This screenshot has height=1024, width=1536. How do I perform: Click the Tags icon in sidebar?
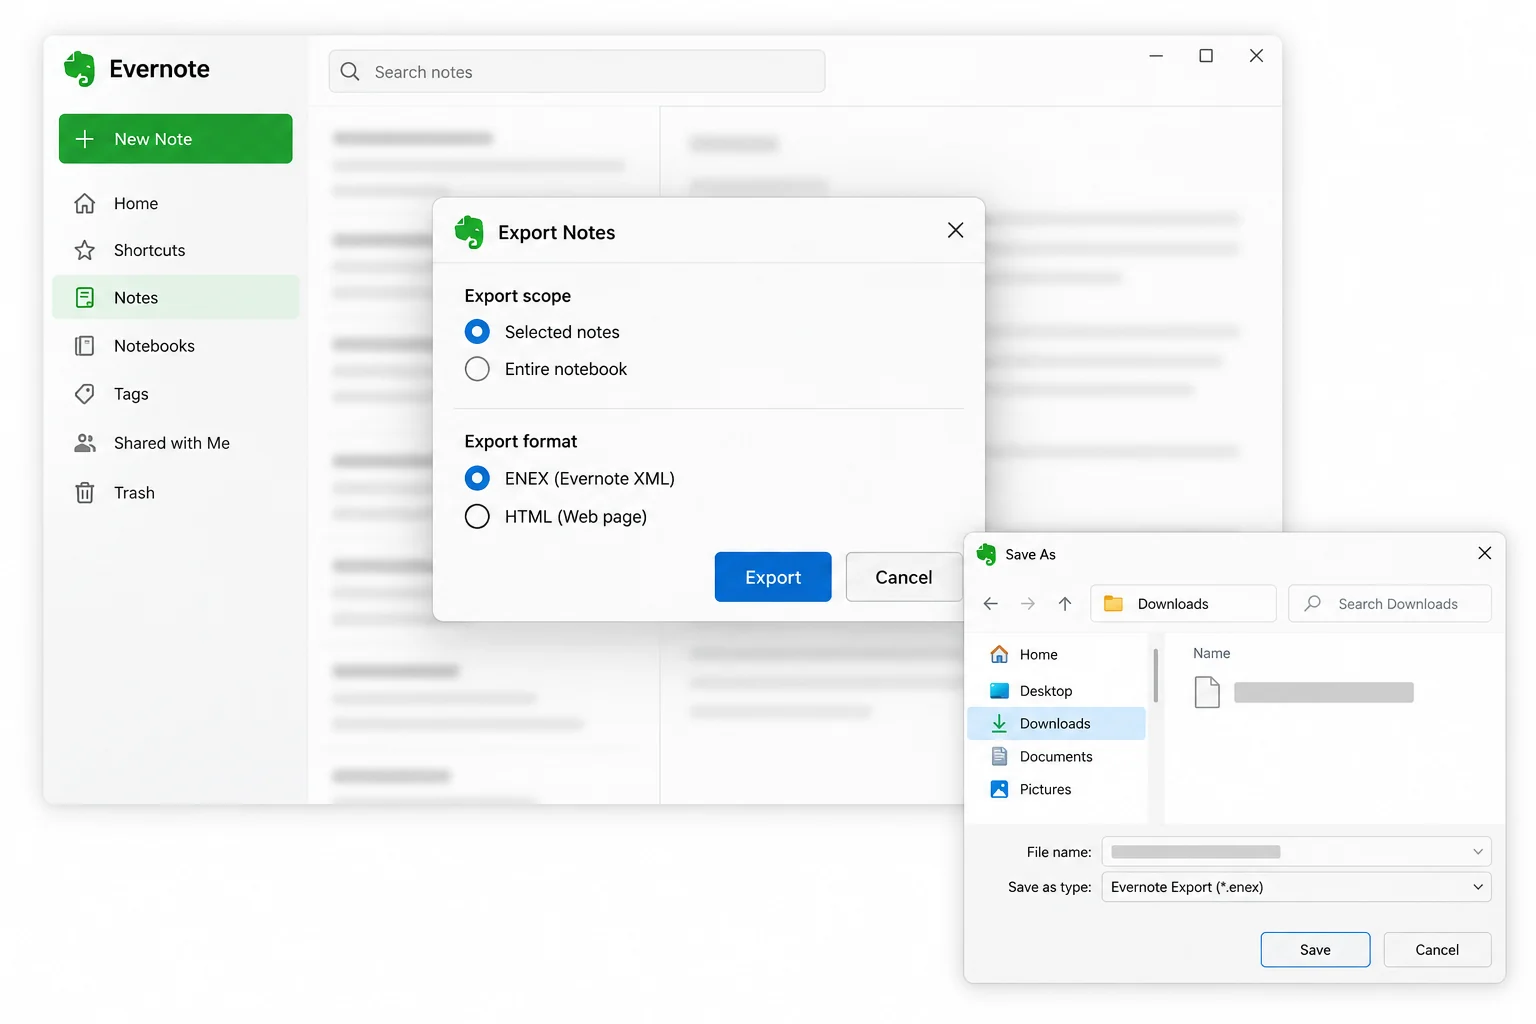(85, 394)
